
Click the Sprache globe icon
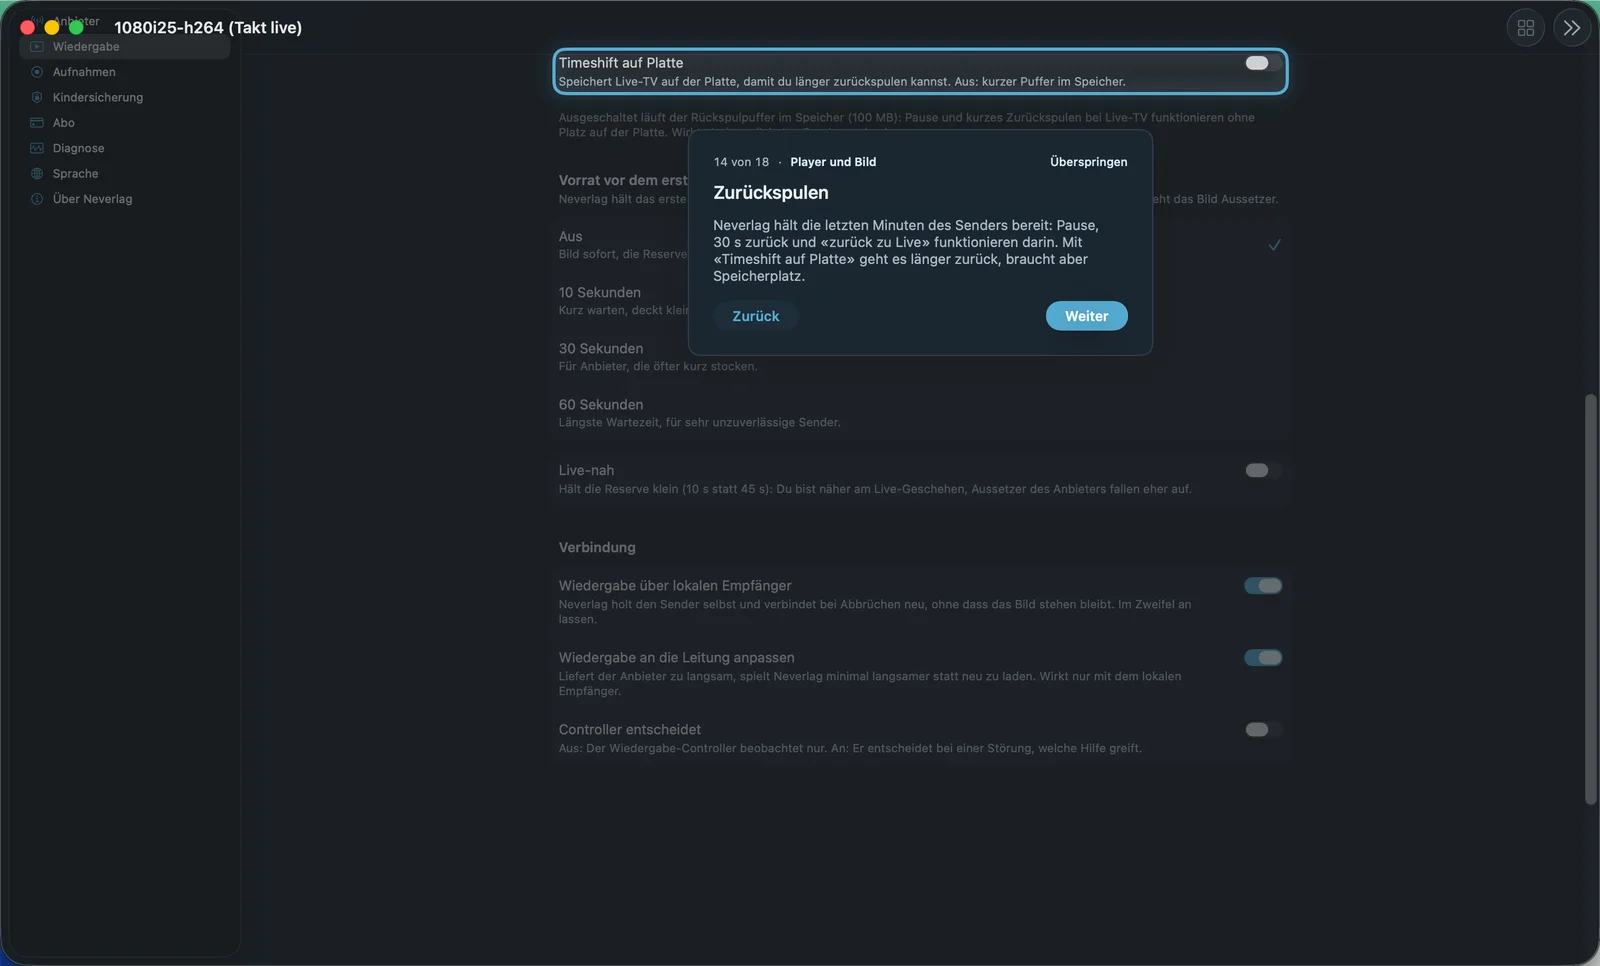coord(37,173)
